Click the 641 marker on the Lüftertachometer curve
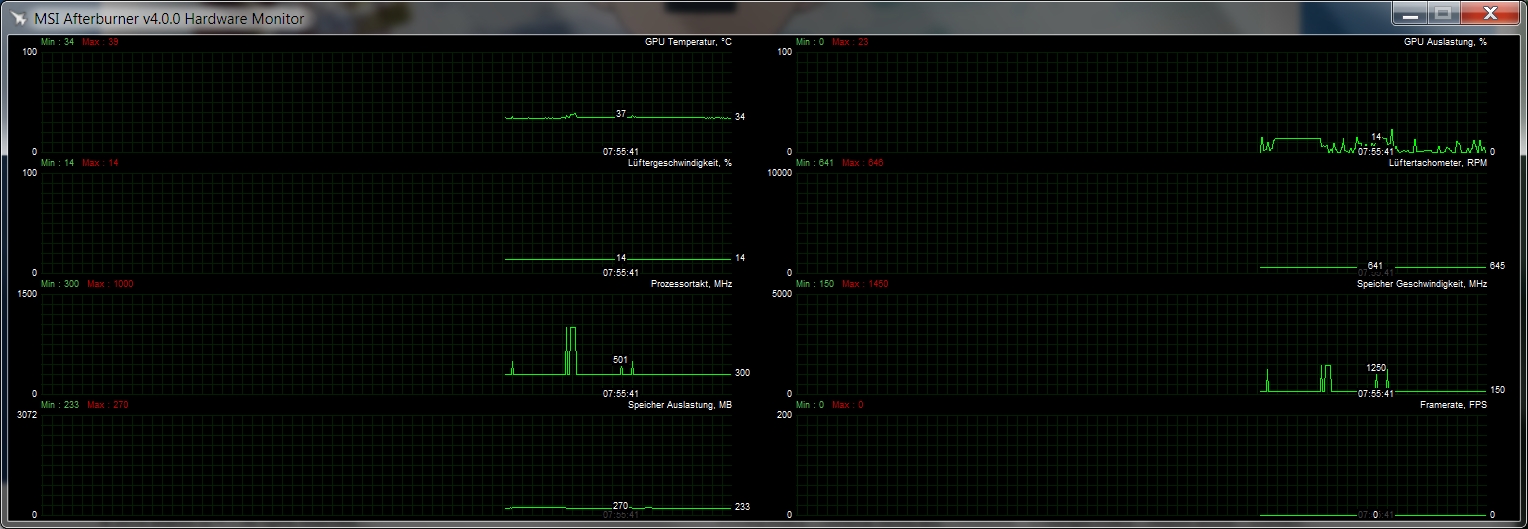Image resolution: width=1528 pixels, height=529 pixels. 1376,266
